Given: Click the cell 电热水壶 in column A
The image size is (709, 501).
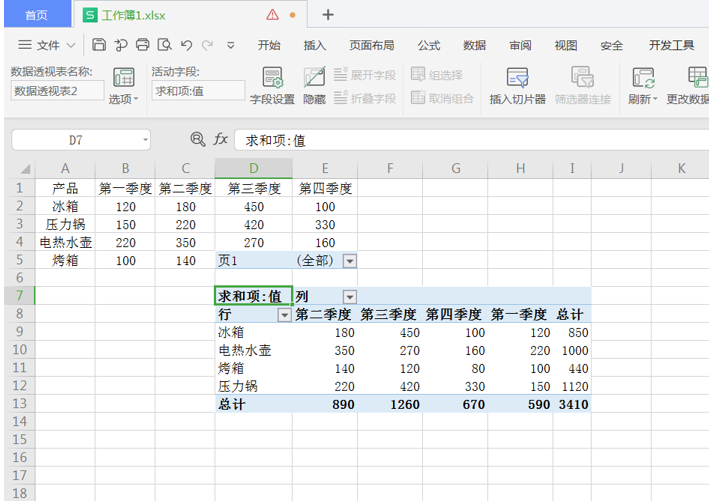Looking at the screenshot, I should pos(65,242).
